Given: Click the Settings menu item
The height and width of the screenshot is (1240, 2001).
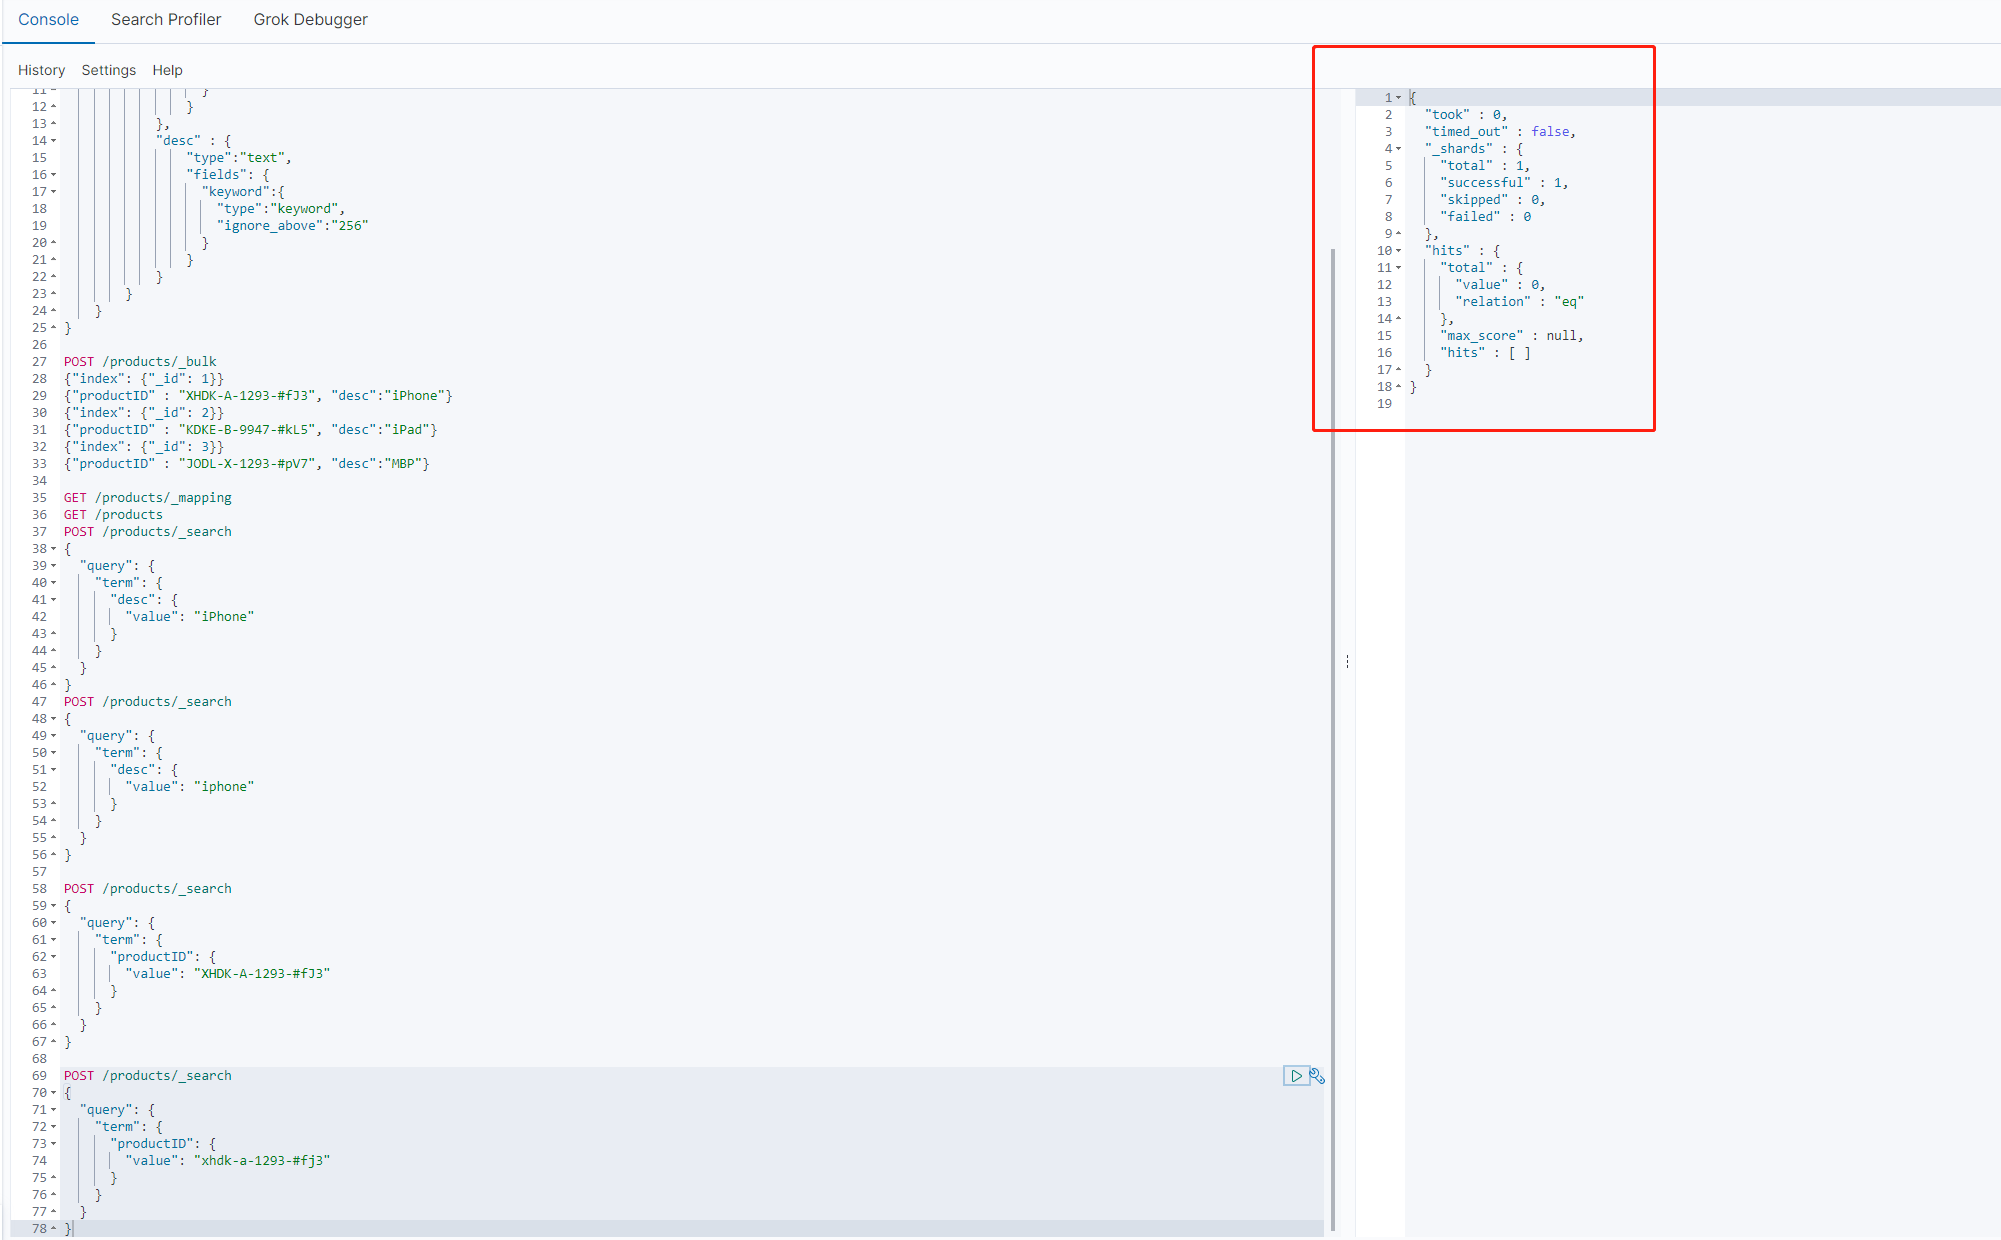Looking at the screenshot, I should pyautogui.click(x=107, y=69).
